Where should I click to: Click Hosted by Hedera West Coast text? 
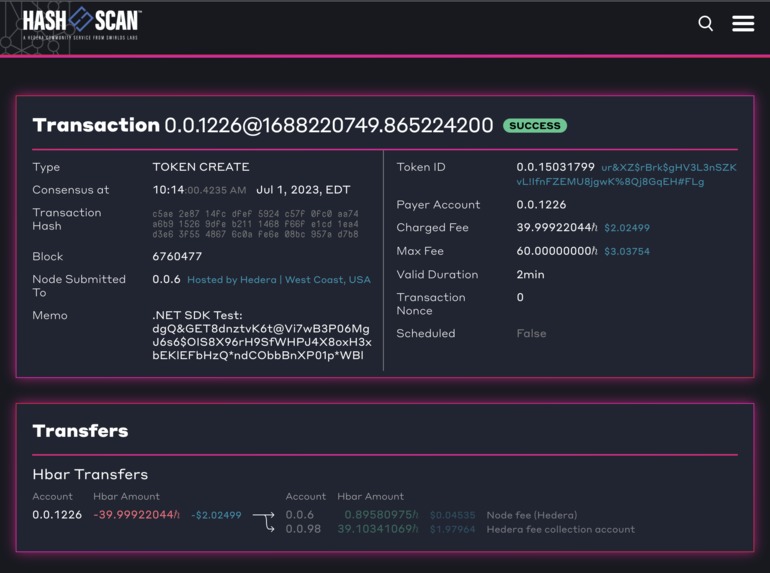point(278,280)
